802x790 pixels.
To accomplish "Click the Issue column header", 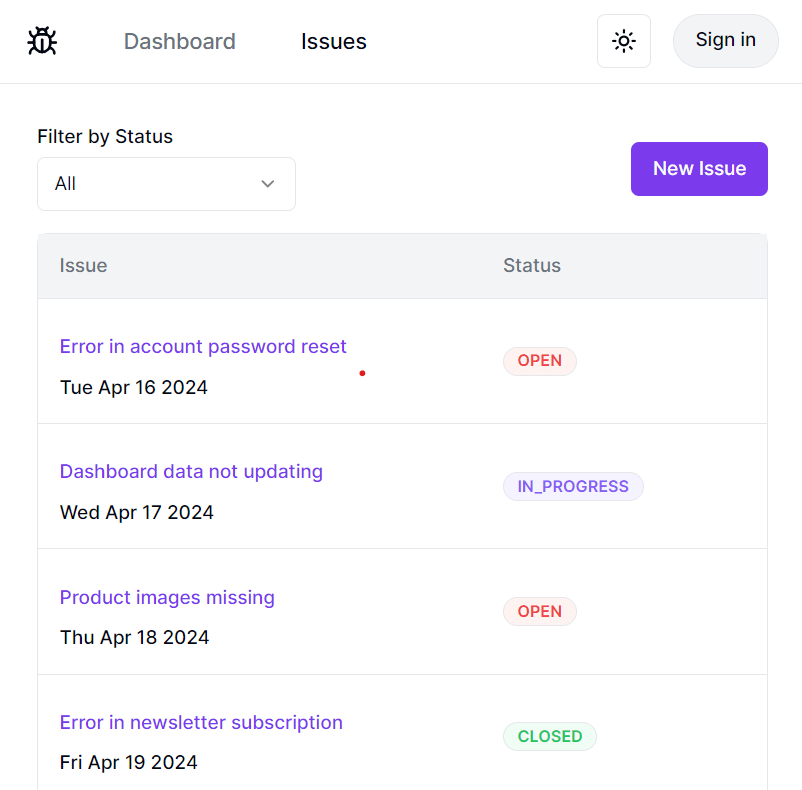I will point(83,265).
